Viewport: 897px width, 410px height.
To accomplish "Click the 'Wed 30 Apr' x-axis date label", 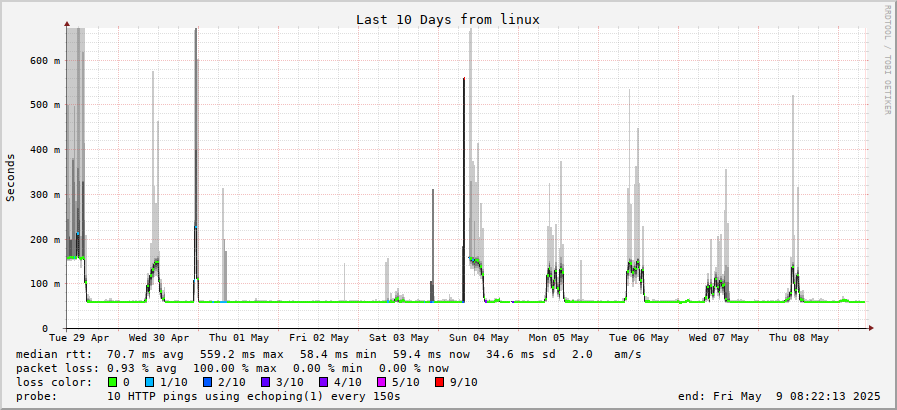I will [x=159, y=338].
